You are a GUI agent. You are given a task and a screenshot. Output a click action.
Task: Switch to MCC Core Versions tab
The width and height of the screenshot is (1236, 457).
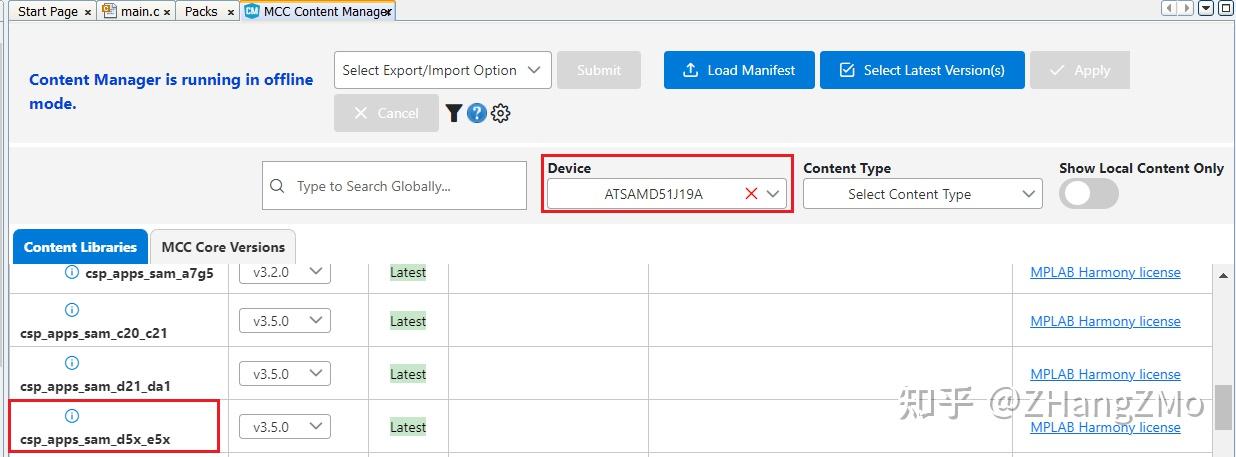pyautogui.click(x=223, y=247)
